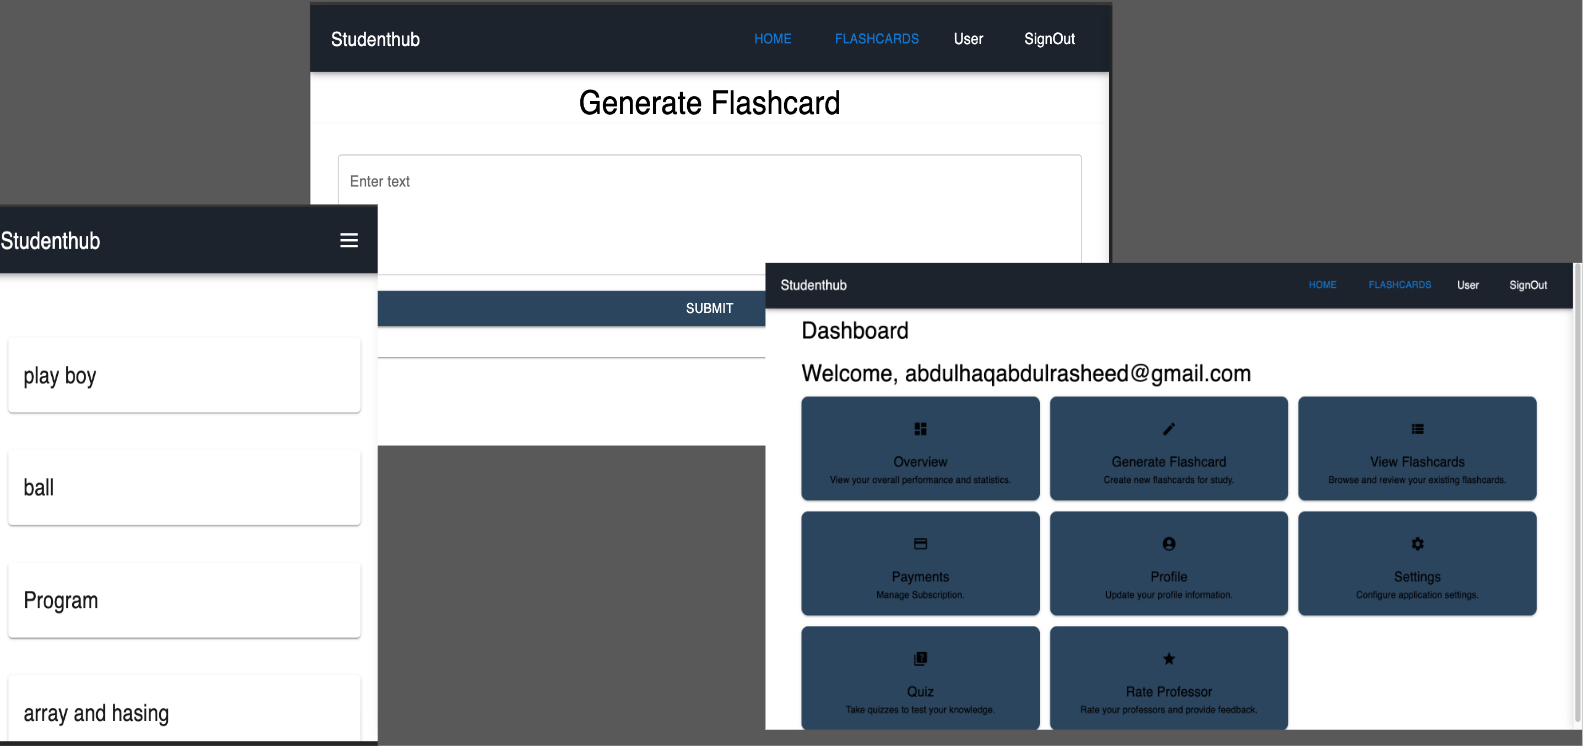Click the Overview card title text
Viewport: 1583px width, 746px height.
tap(920, 462)
